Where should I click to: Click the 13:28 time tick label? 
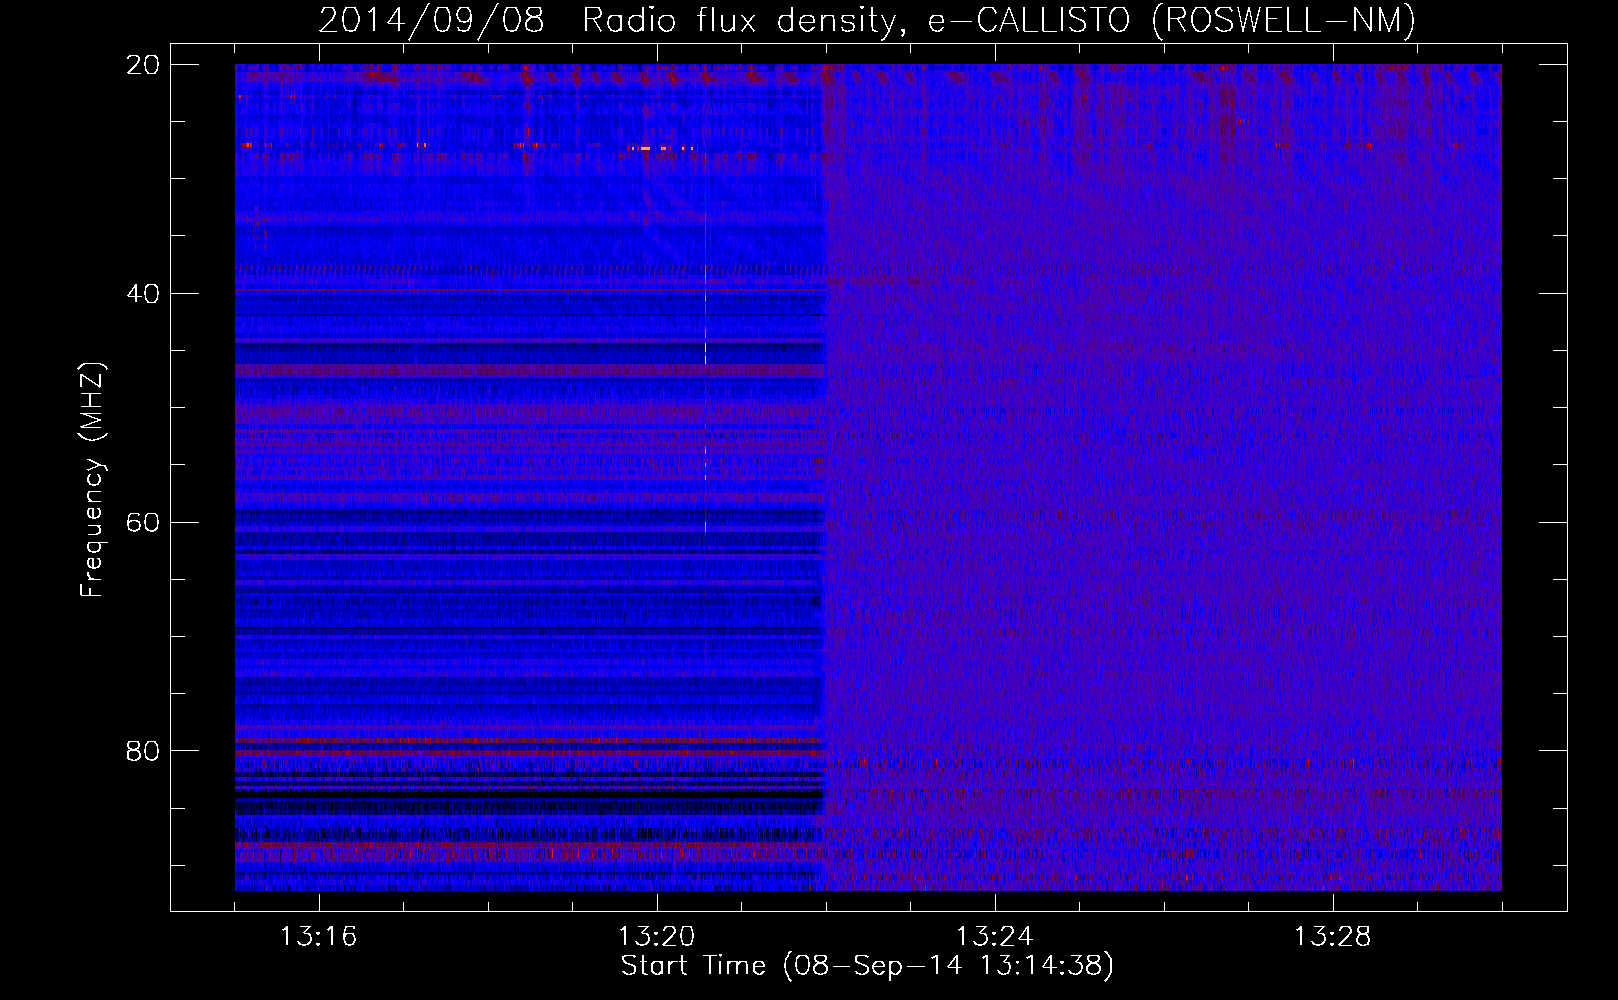(1332, 937)
